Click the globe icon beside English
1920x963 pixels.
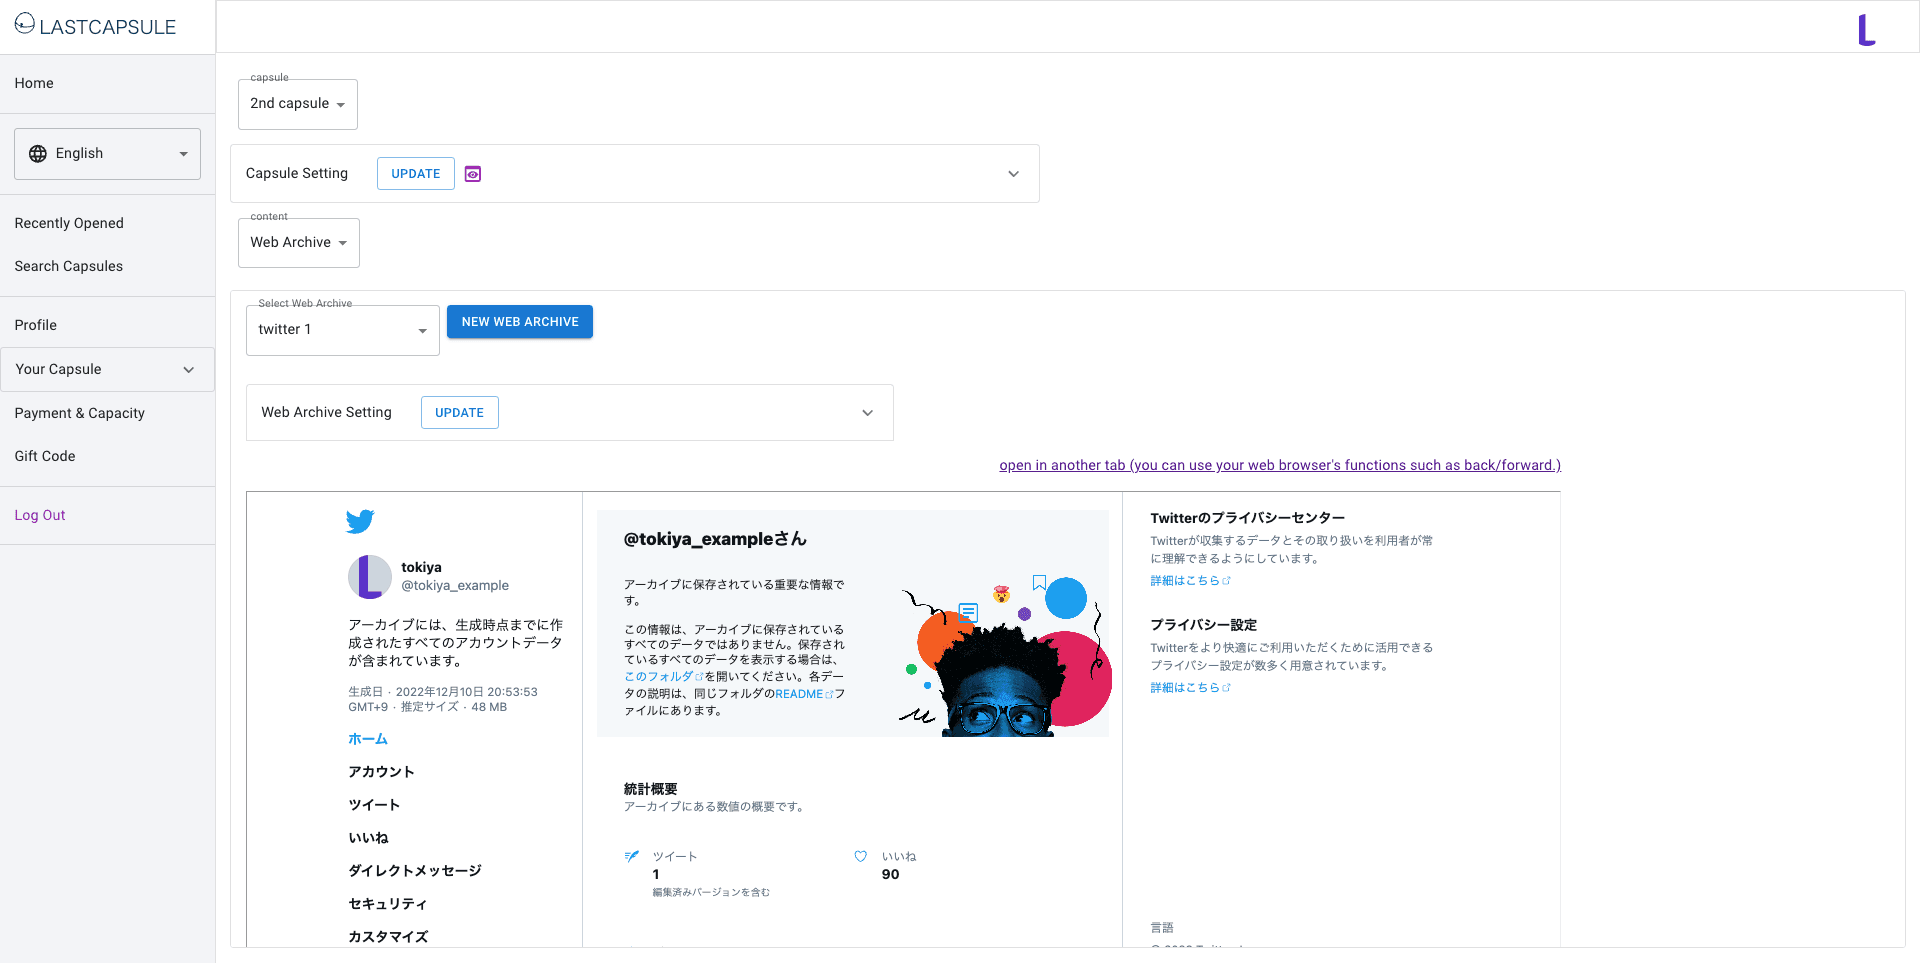click(37, 153)
